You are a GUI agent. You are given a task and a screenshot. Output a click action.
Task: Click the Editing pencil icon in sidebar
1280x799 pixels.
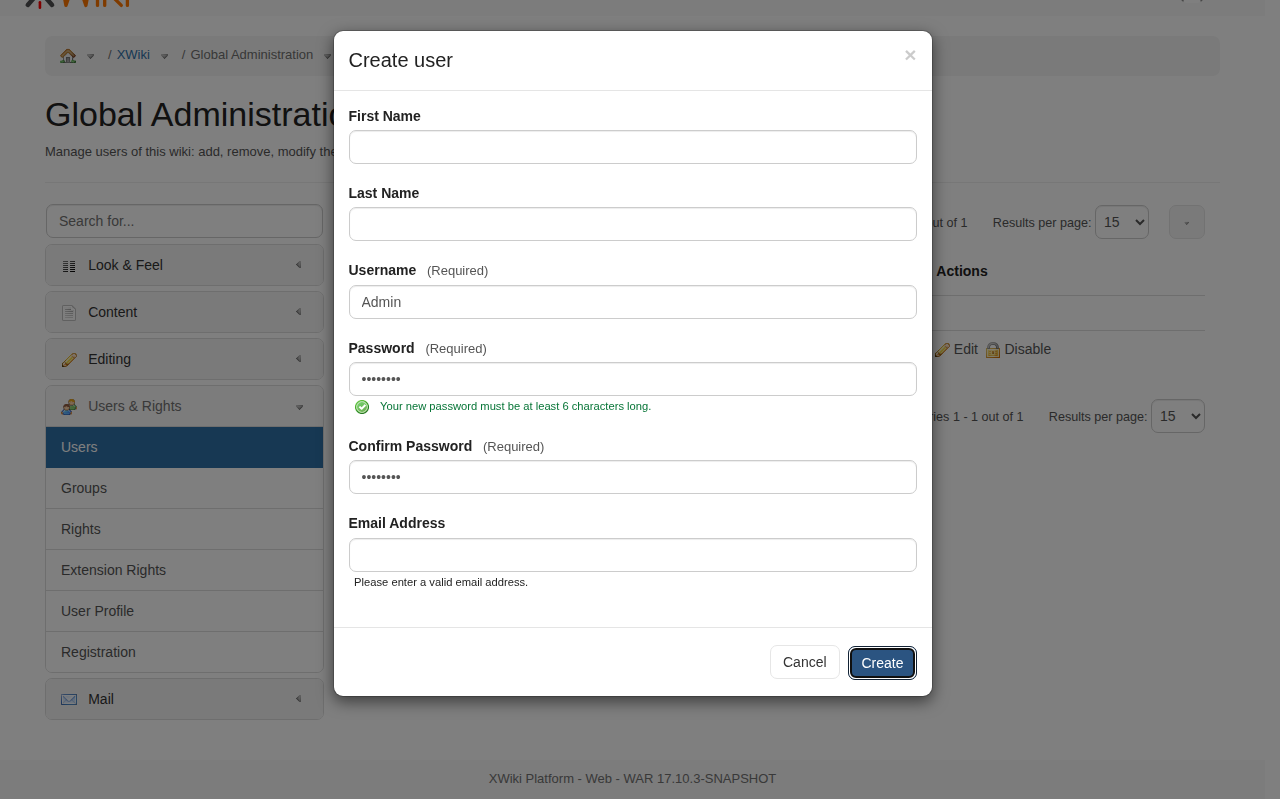pos(69,360)
